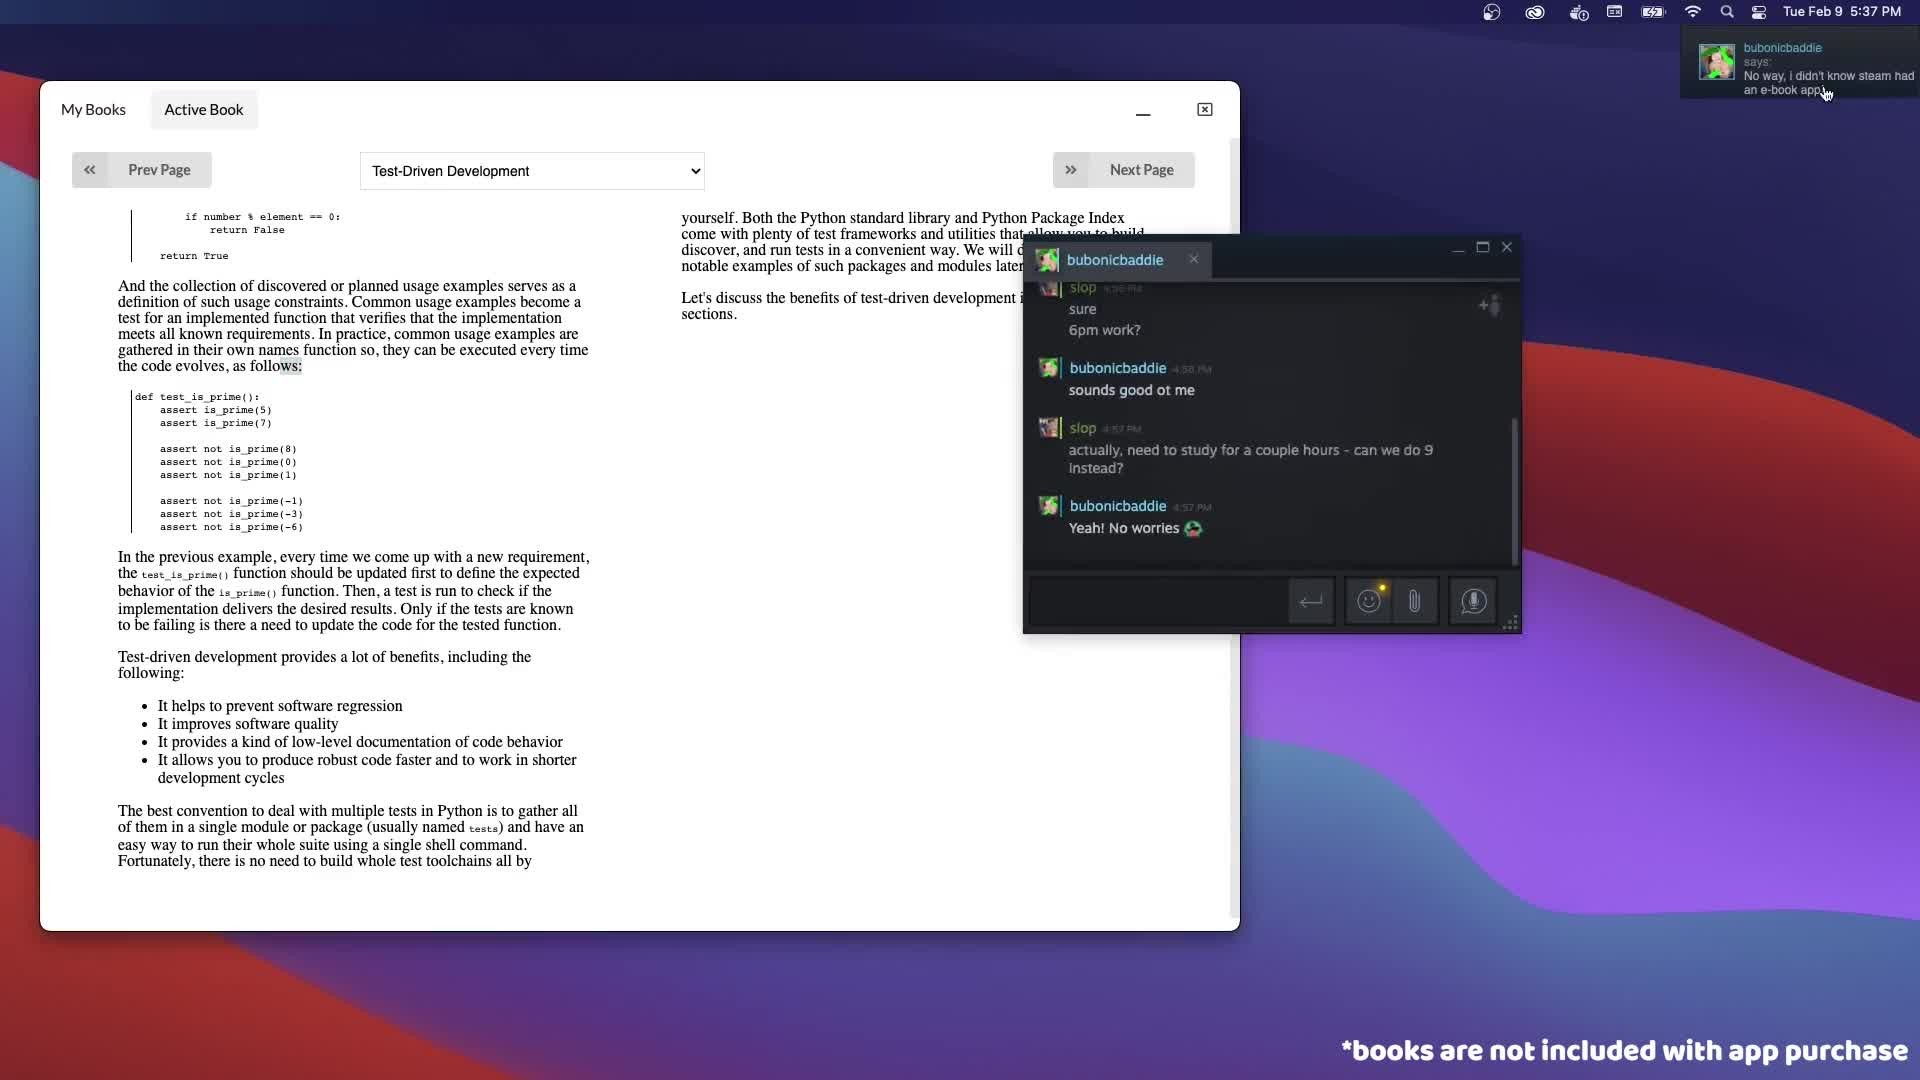Image resolution: width=1920 pixels, height=1080 pixels.
Task: Select the Active Book tab
Action: [204, 110]
